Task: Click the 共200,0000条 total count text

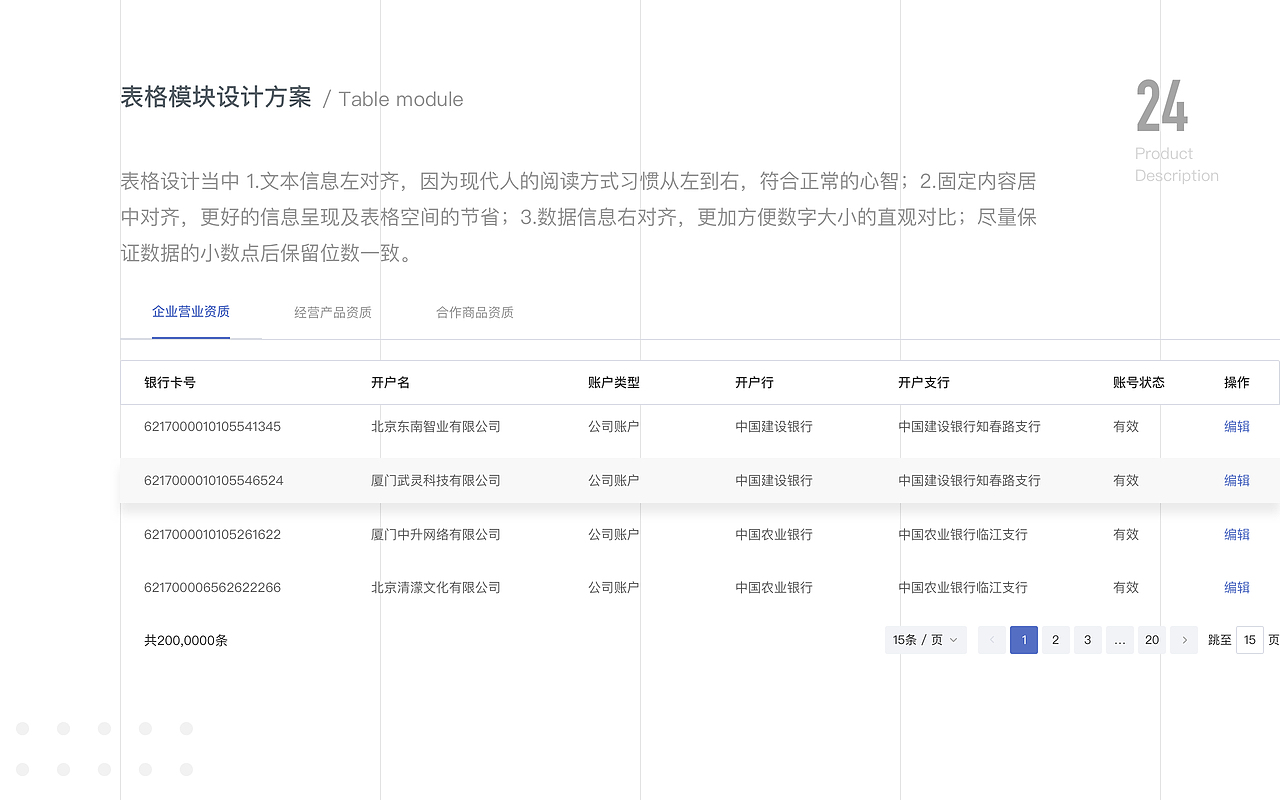Action: (186, 640)
